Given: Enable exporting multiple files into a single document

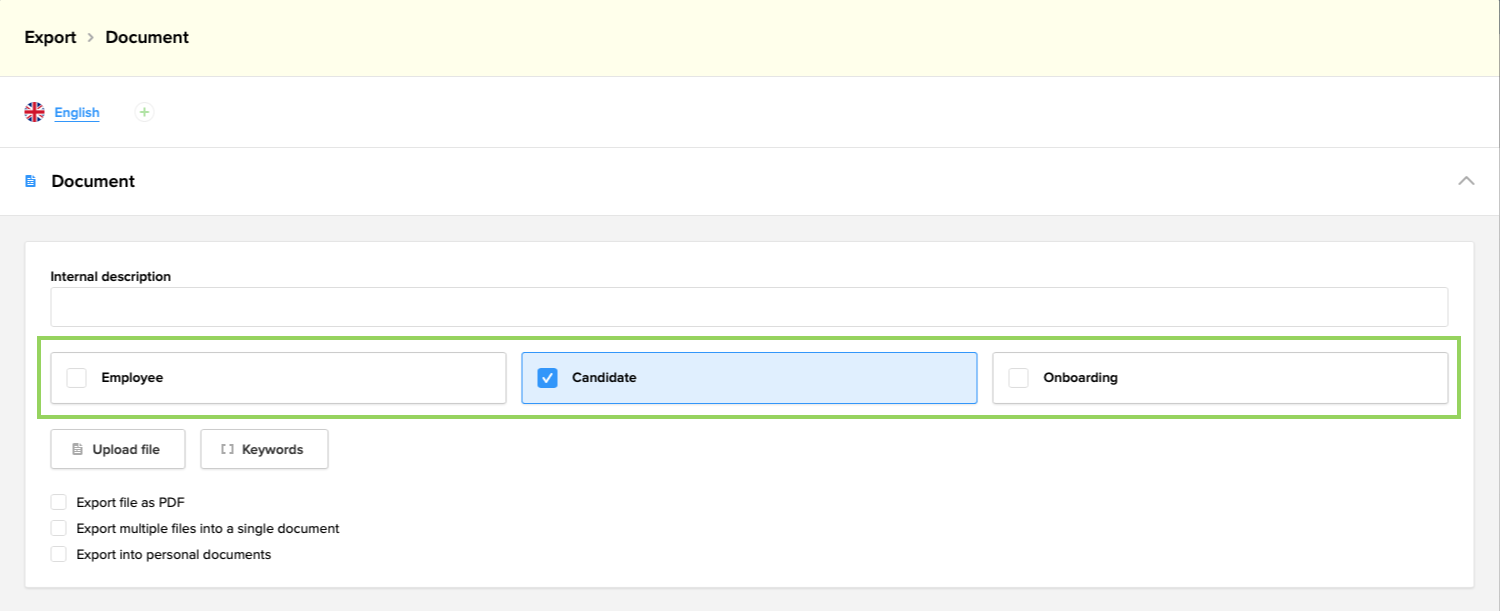Looking at the screenshot, I should click(59, 528).
